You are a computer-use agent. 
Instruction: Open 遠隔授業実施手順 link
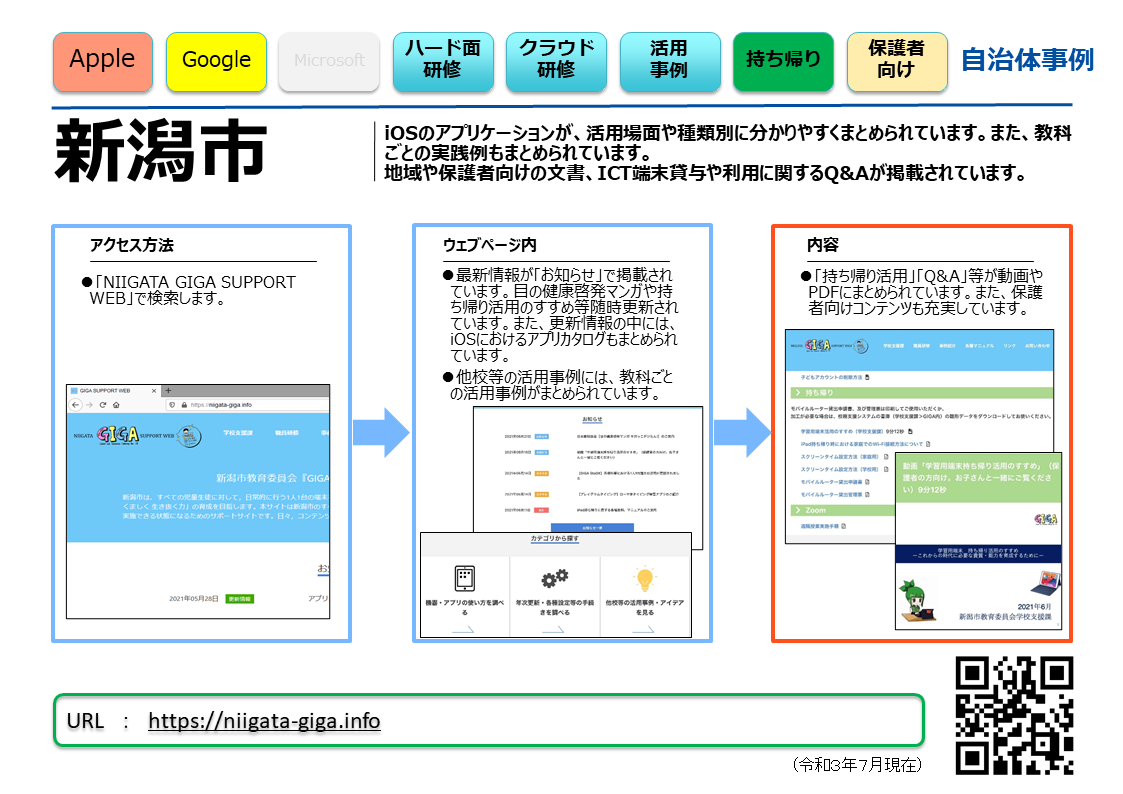point(819,526)
